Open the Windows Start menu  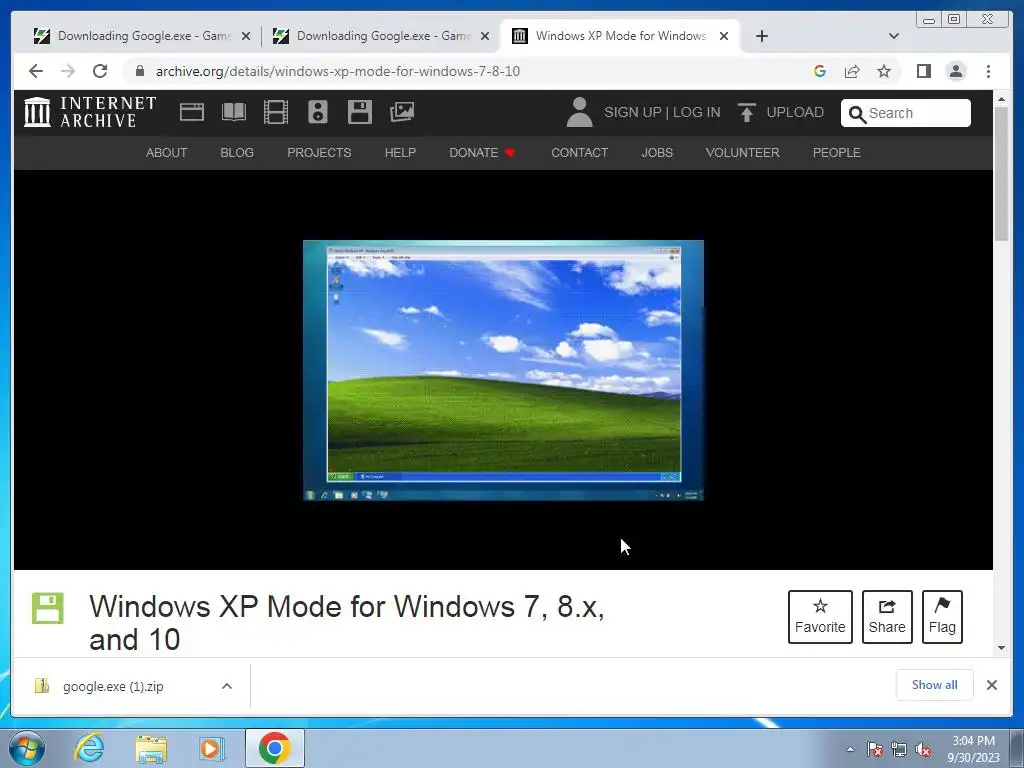click(27, 748)
